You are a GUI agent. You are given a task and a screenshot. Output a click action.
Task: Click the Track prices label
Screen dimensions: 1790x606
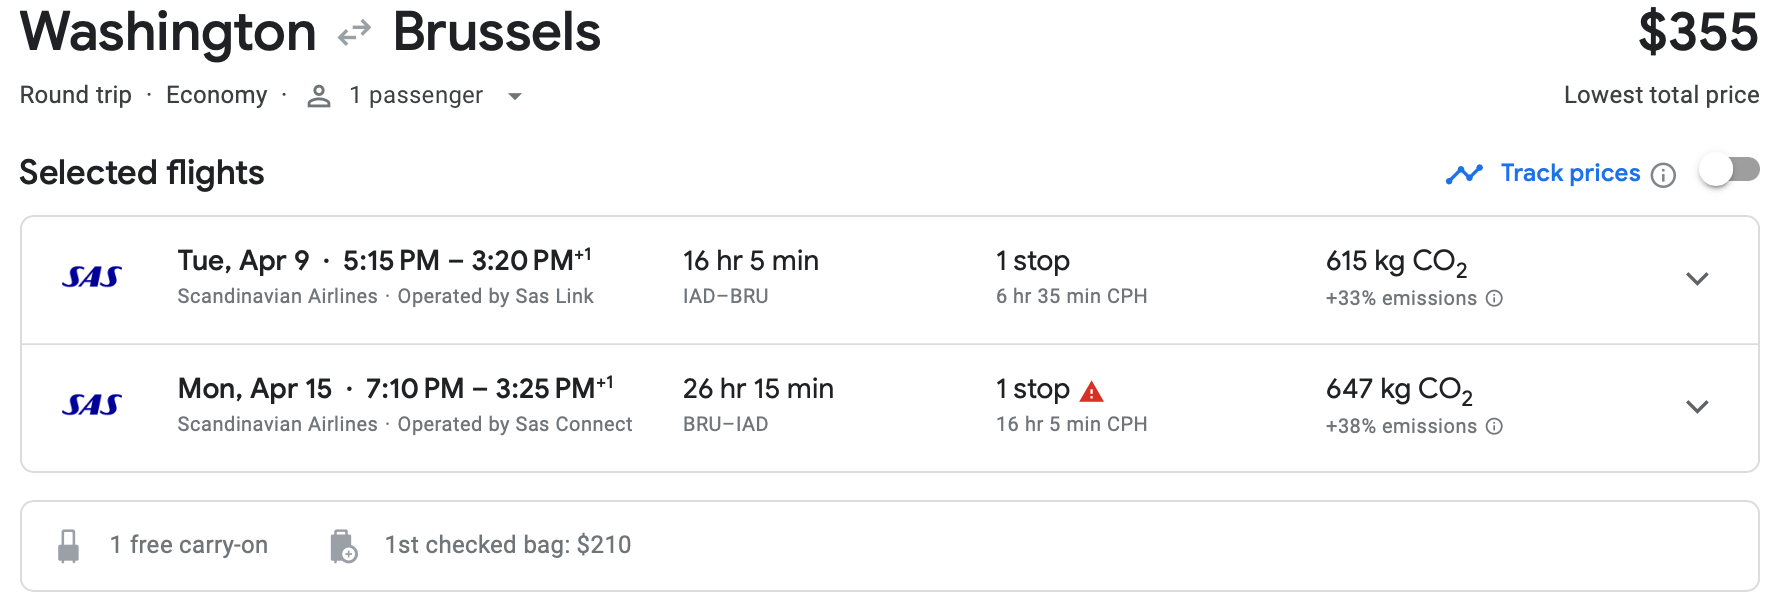pos(1570,173)
